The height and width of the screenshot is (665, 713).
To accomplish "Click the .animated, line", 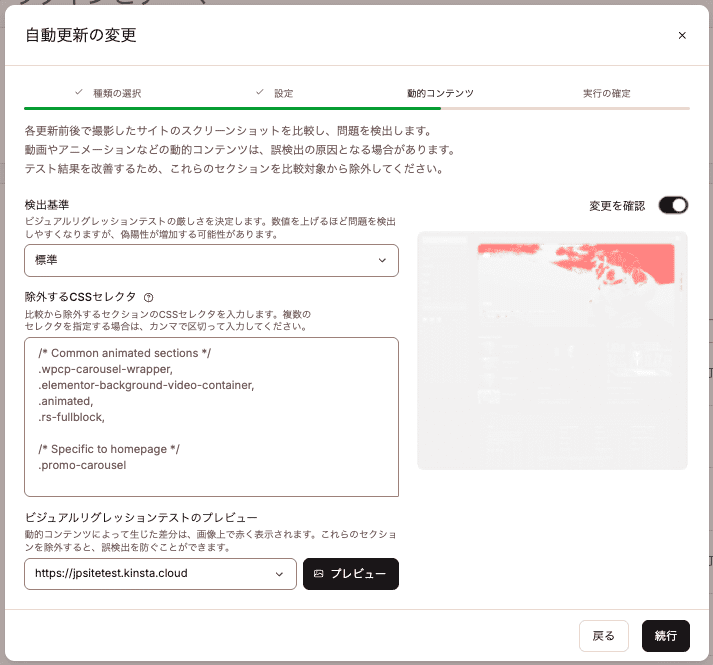I will 66,401.
